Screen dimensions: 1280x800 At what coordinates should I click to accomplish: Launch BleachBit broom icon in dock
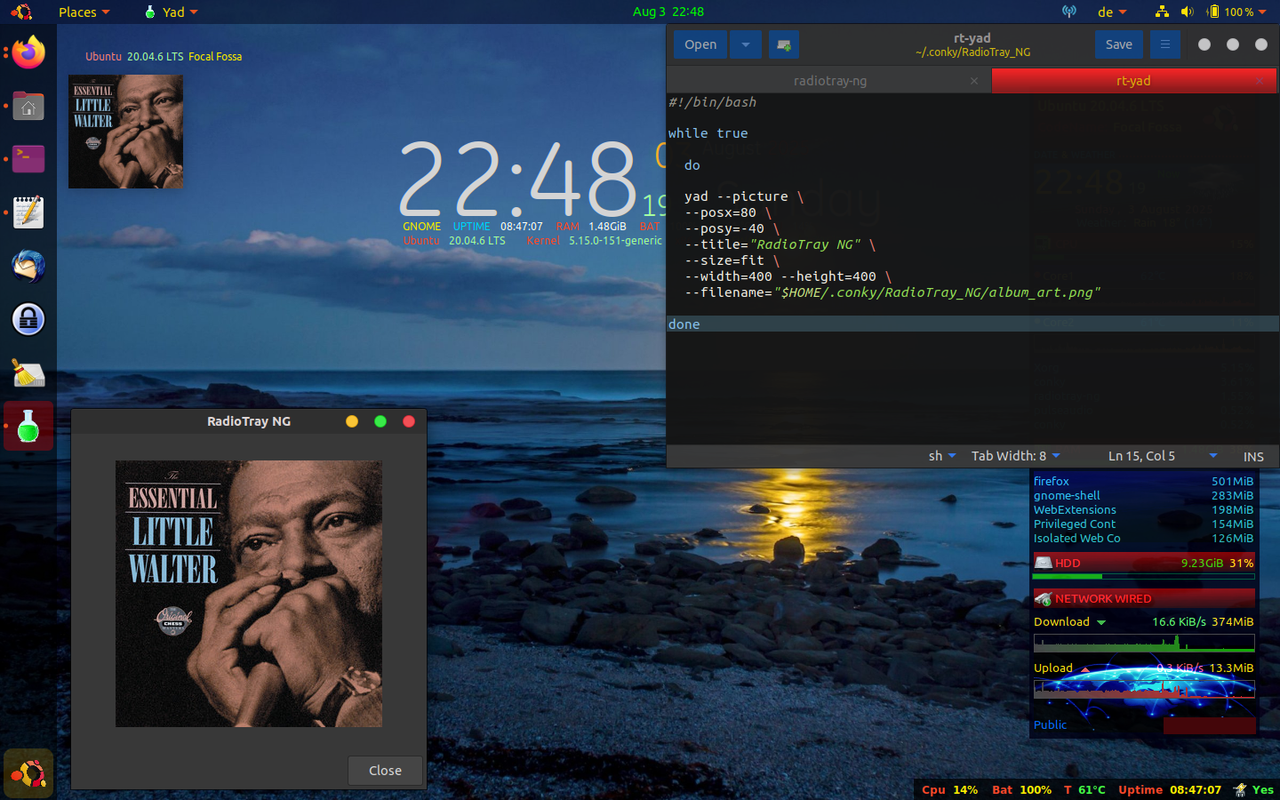[x=28, y=373]
